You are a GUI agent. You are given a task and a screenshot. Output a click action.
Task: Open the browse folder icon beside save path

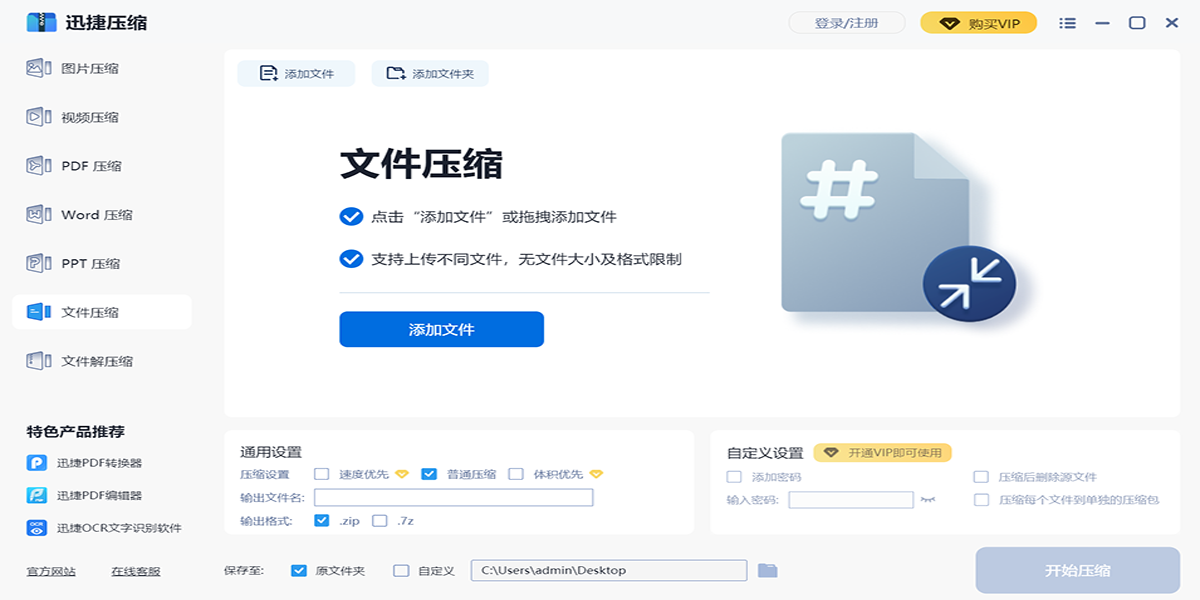pos(767,570)
